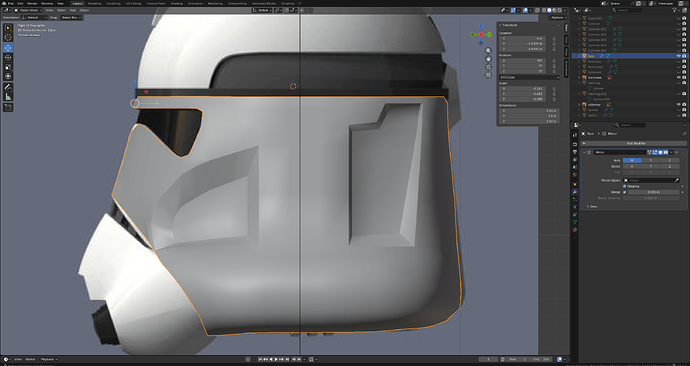
Task: Select the Select Box tool in toolbar
Action: click(x=8, y=28)
